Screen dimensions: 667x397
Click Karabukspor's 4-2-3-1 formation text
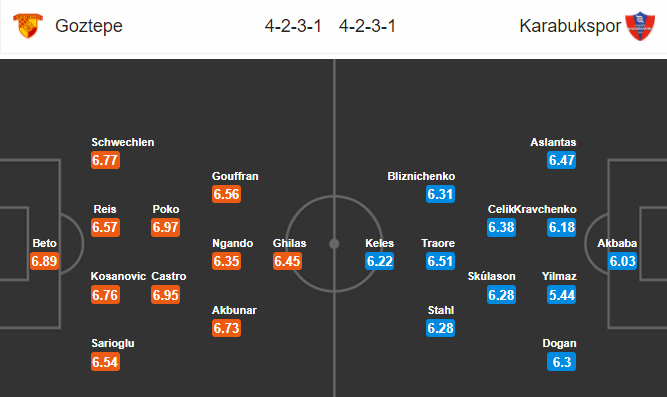(368, 26)
